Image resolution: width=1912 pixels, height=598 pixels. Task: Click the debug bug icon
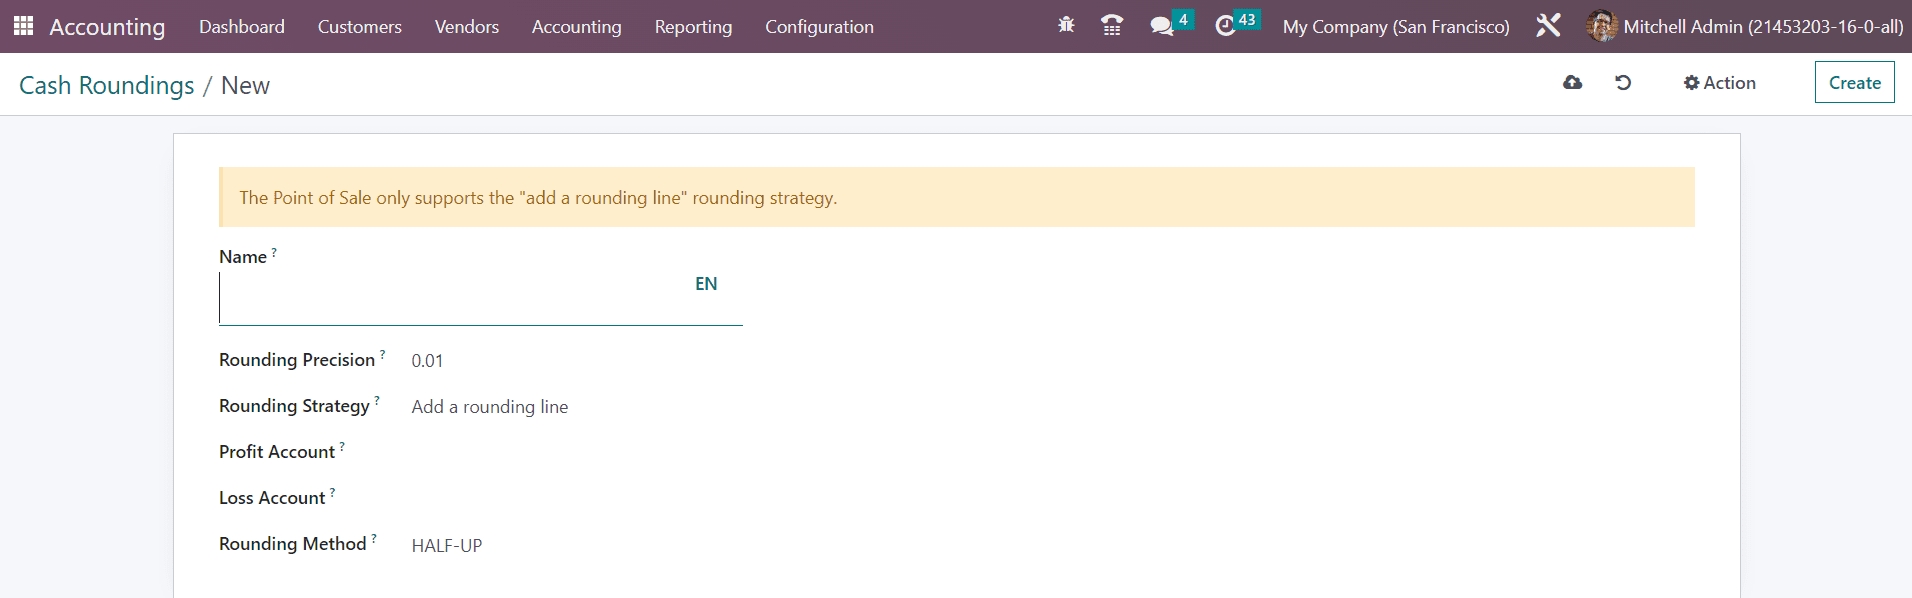(x=1066, y=26)
